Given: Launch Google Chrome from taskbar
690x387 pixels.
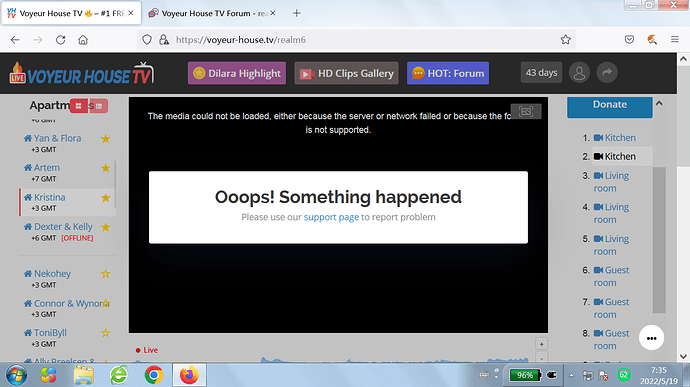Looking at the screenshot, I should [x=154, y=375].
